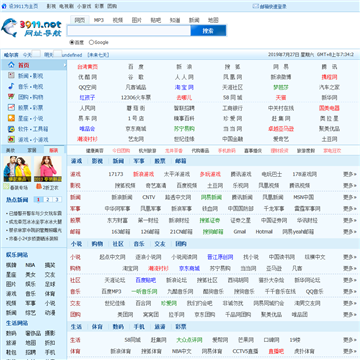Viewport: 360px width, 360px height.
Task: Click the green icon beside 春装专场
Action: [6, 187]
